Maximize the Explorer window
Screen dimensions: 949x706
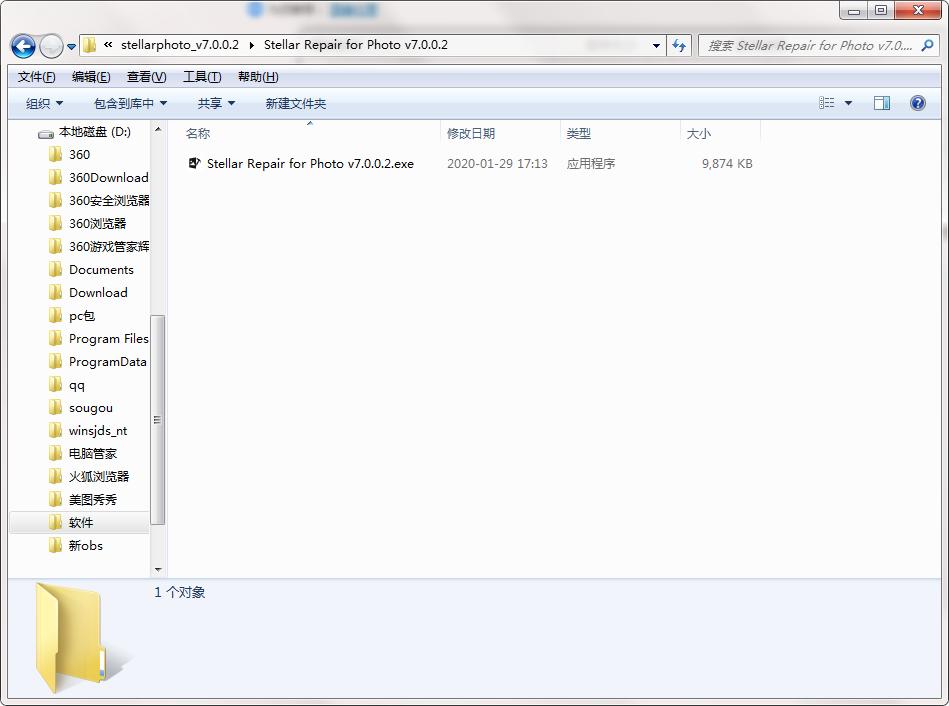881,10
